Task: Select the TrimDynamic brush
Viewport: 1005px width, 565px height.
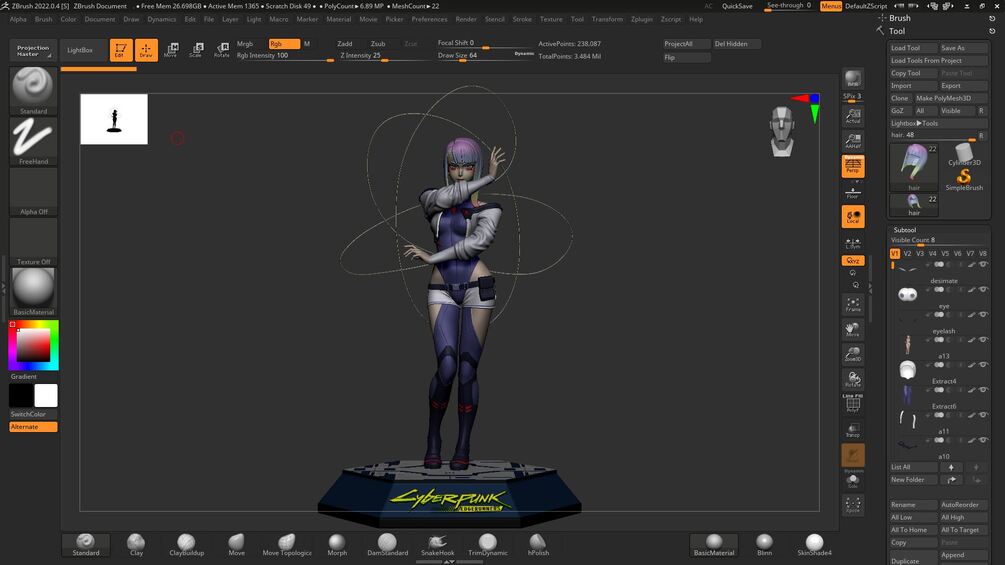Action: pos(488,545)
